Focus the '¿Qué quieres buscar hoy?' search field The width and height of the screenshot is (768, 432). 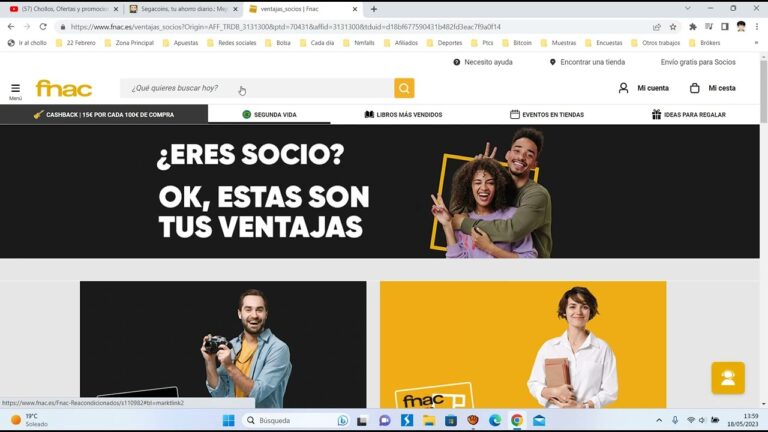coord(257,88)
